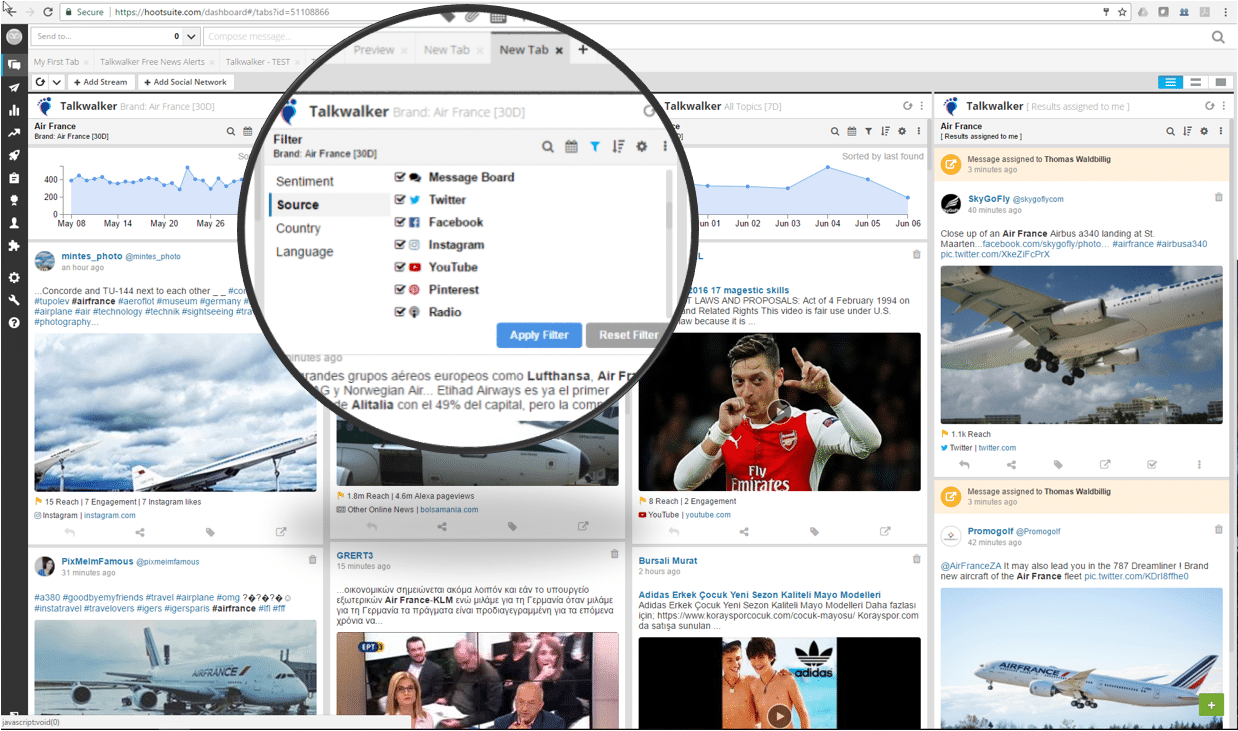Click the owl profile avatar
The width and height of the screenshot is (1238, 731).
pos(13,36)
